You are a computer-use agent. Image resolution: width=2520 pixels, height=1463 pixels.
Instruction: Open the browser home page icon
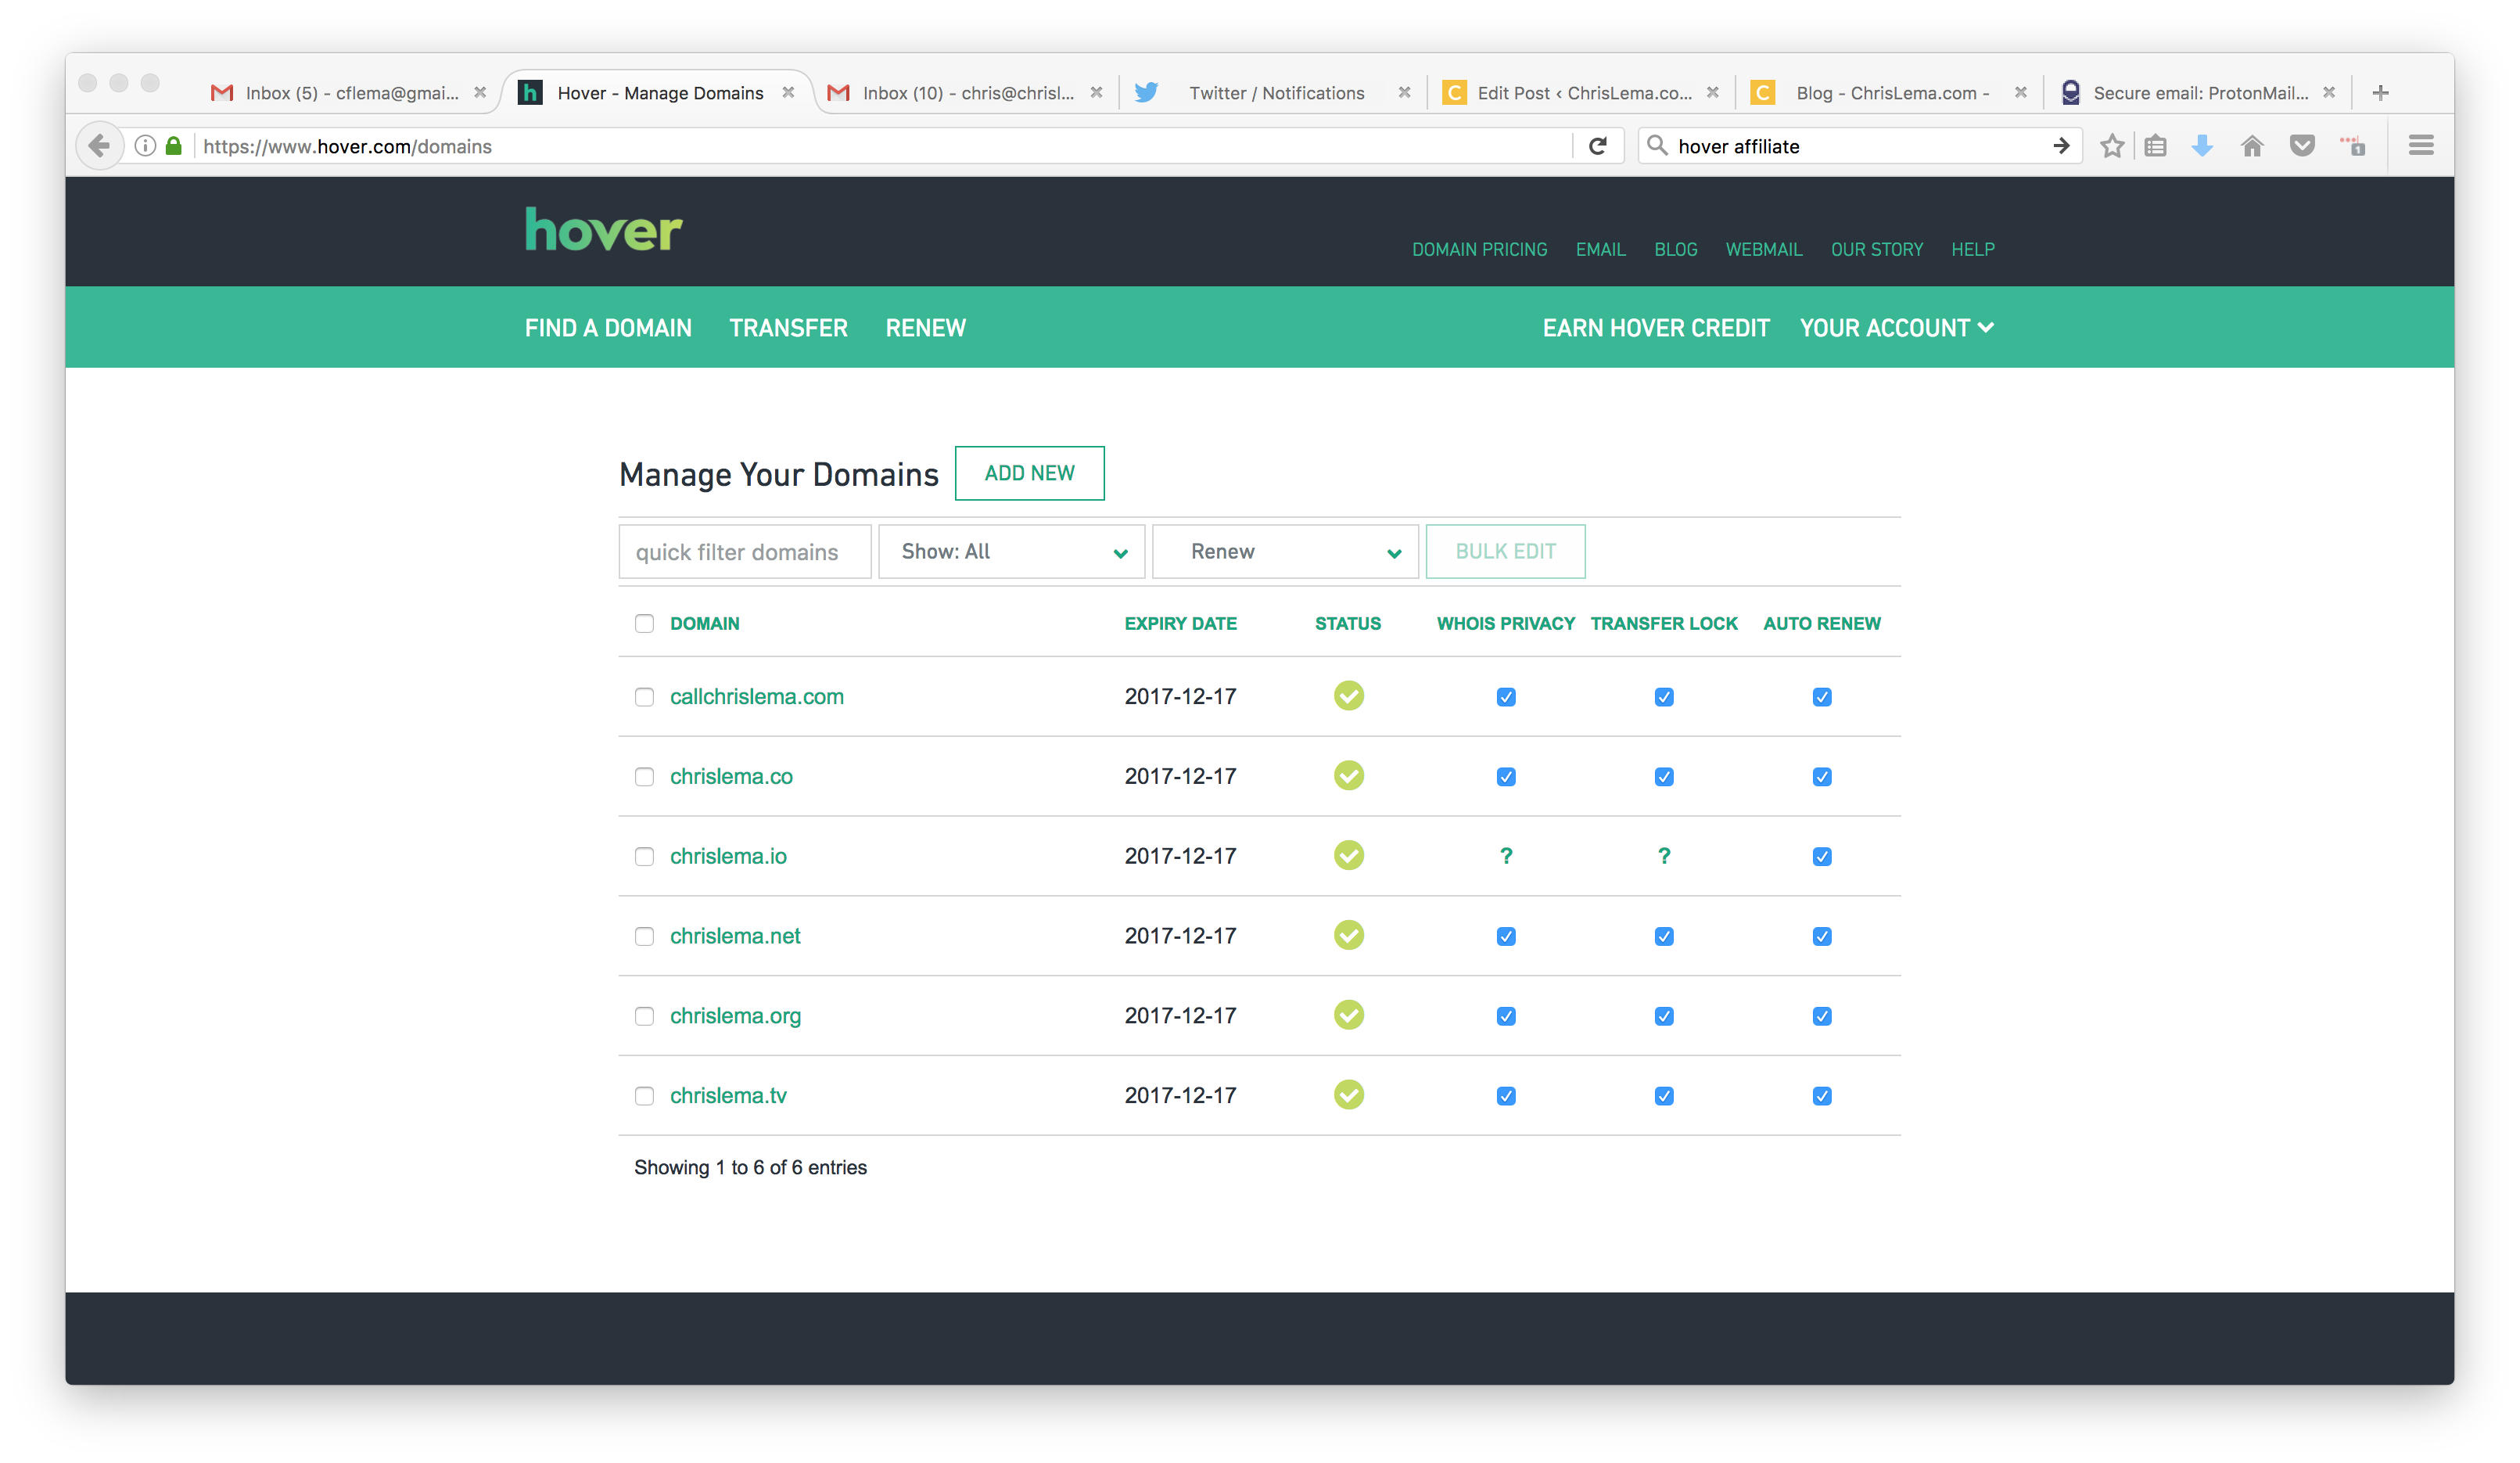[2252, 145]
